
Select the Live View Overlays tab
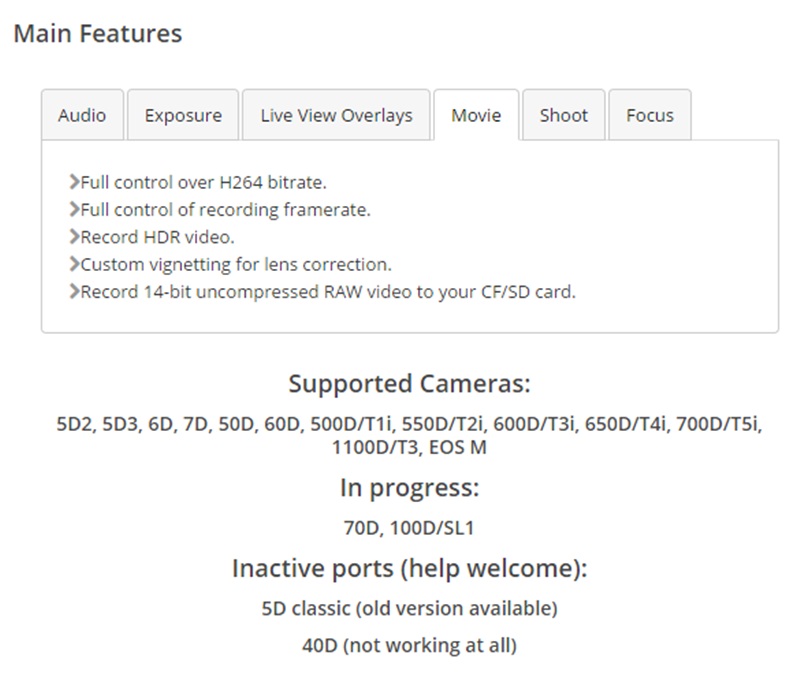[336, 115]
